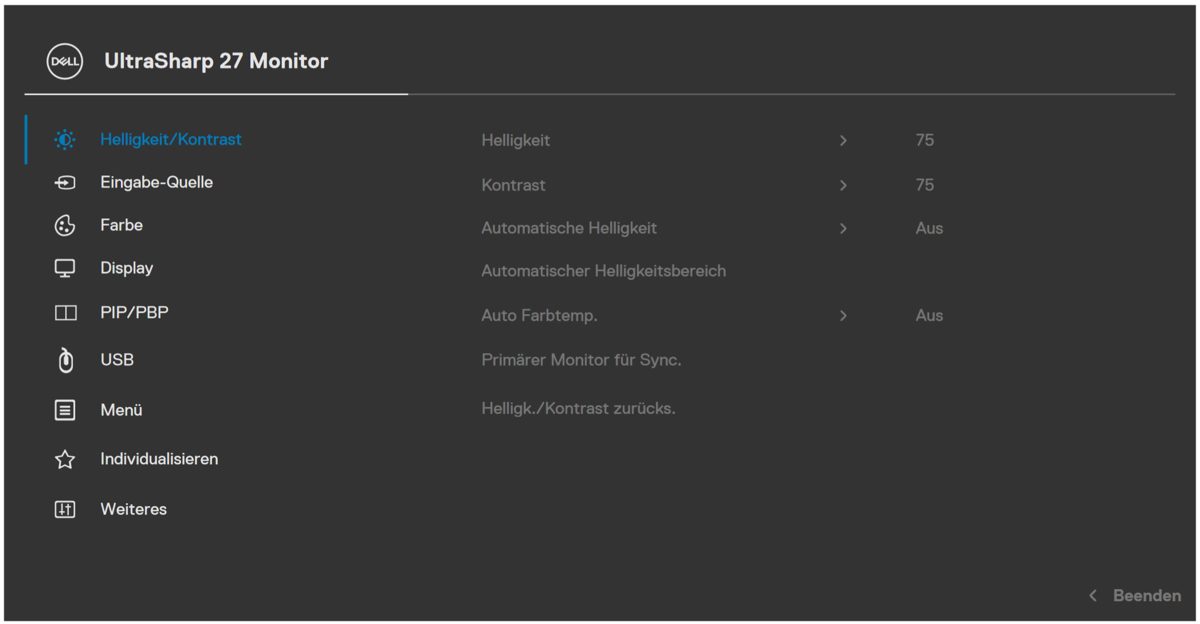
Task: Click the Kontrast value 75
Action: point(925,185)
